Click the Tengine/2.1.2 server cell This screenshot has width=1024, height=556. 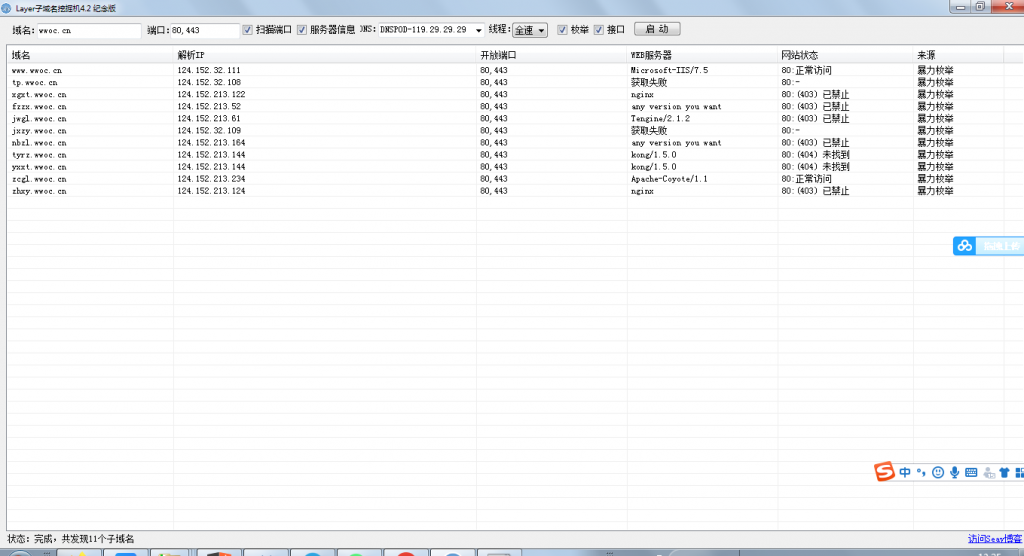pyautogui.click(x=660, y=118)
